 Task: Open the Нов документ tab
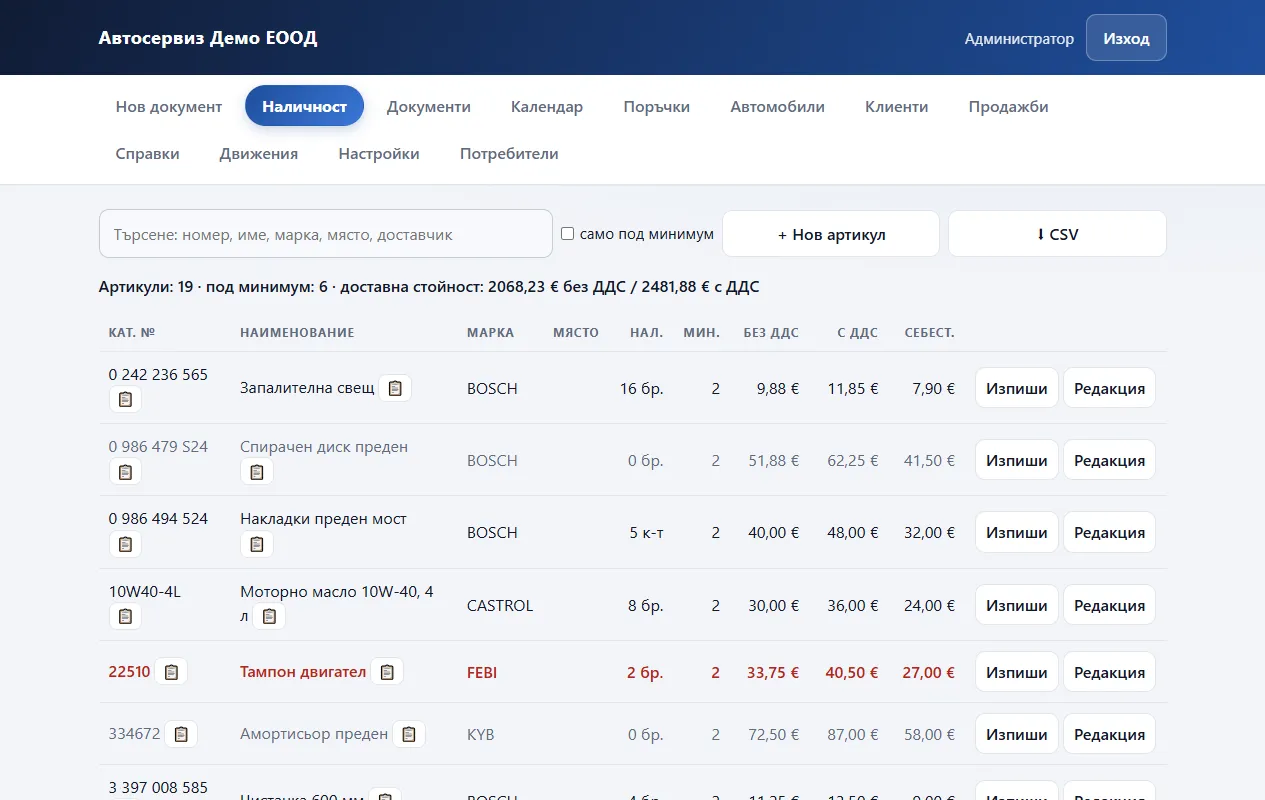coord(169,106)
